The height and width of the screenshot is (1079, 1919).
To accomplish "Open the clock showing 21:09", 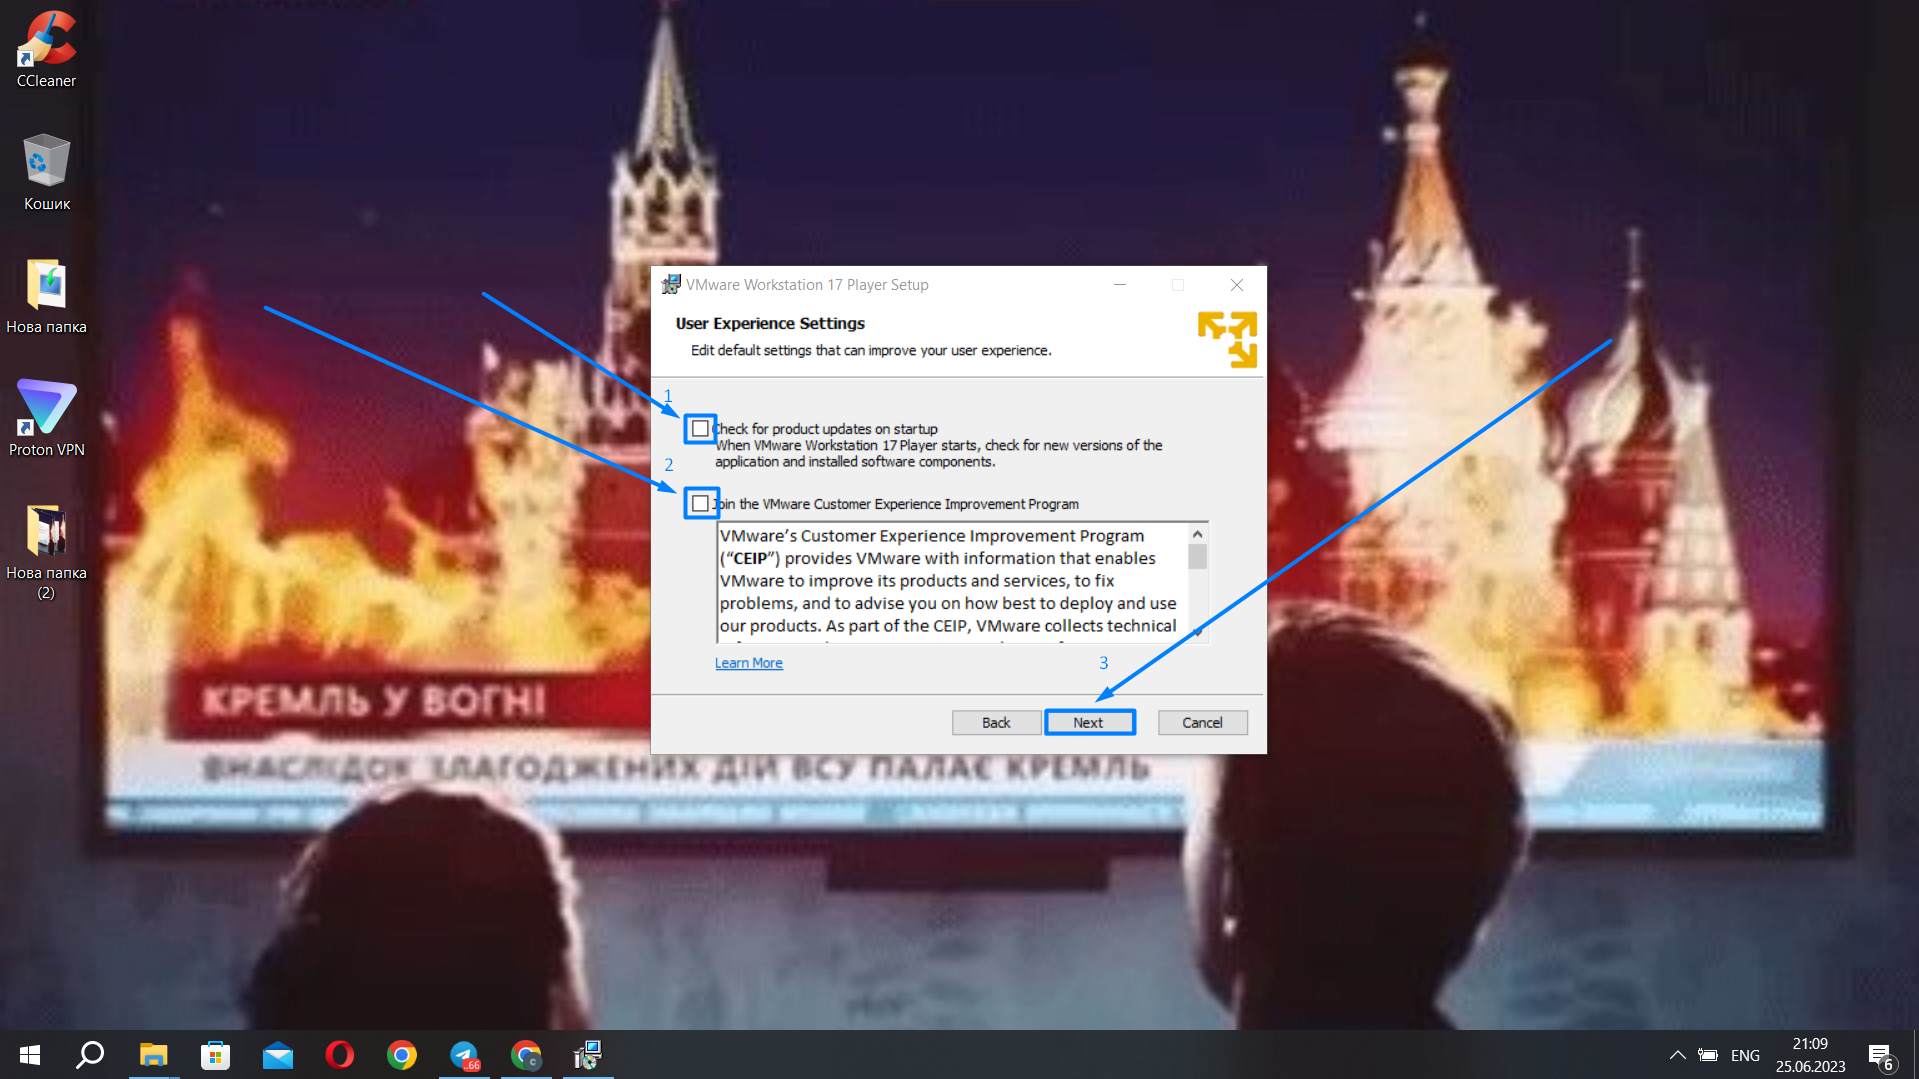I will click(1810, 1055).
